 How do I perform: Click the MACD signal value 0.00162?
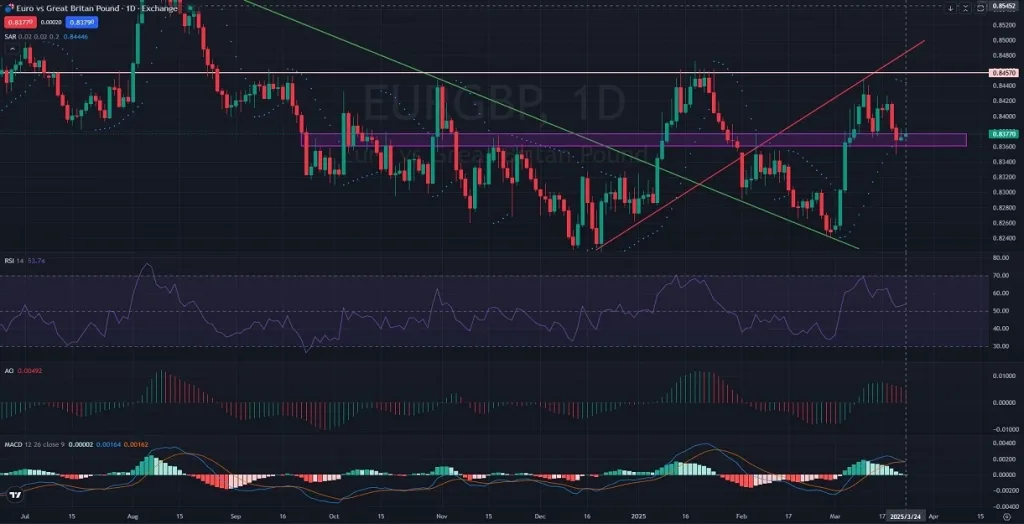click(x=136, y=445)
